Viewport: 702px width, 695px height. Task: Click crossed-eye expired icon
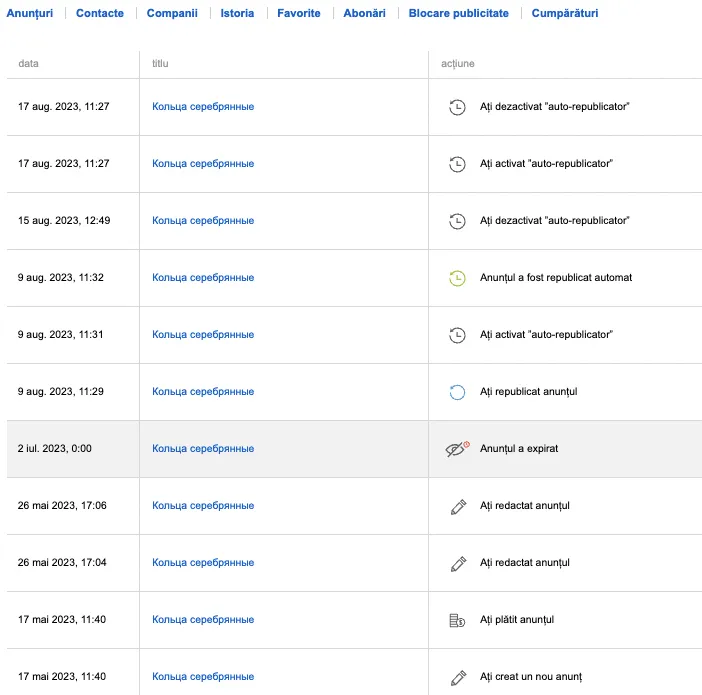pyautogui.click(x=457, y=449)
